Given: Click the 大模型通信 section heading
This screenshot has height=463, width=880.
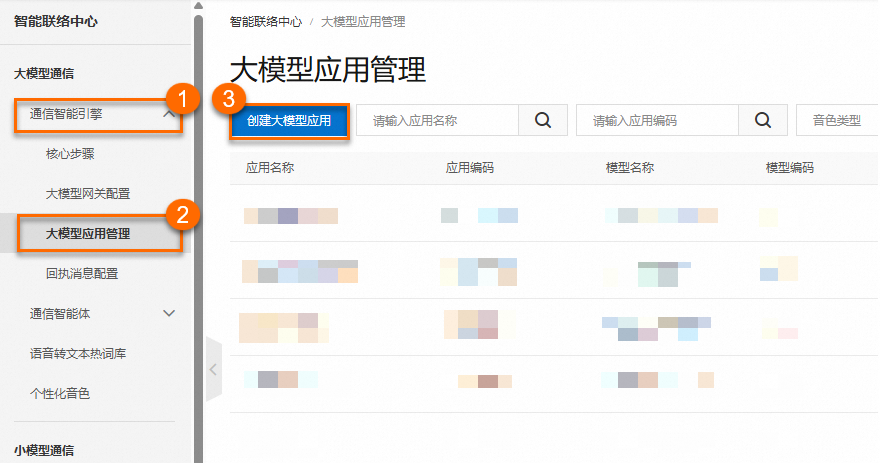Looking at the screenshot, I should pos(44,74).
